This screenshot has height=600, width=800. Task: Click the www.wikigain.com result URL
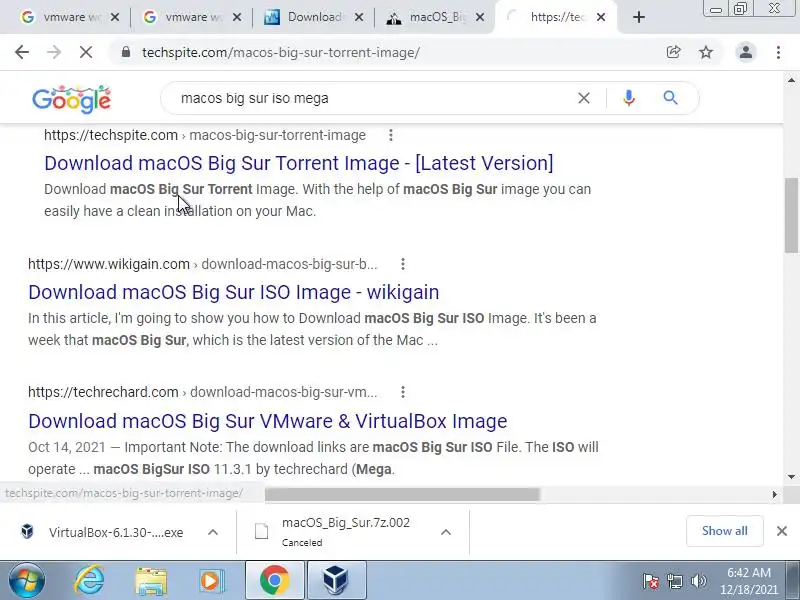tap(203, 264)
